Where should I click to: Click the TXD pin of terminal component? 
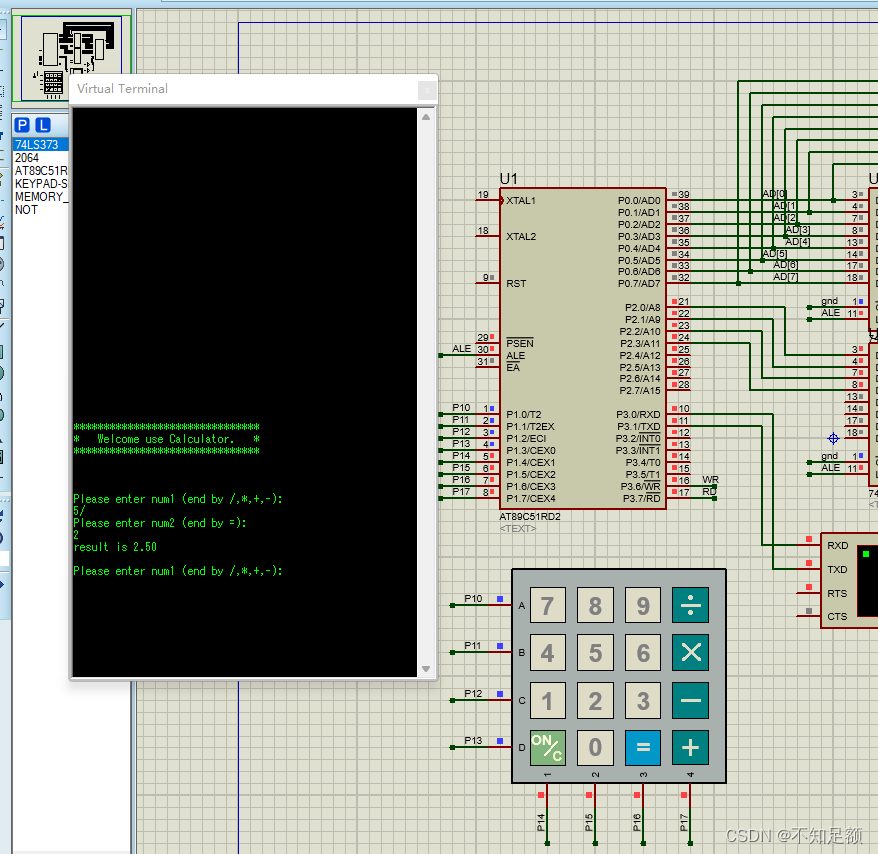(x=838, y=570)
